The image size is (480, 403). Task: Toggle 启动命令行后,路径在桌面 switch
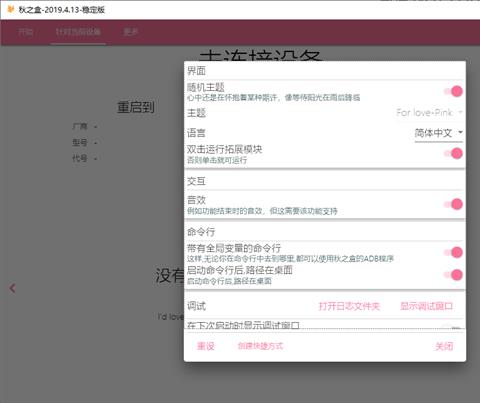point(454,275)
